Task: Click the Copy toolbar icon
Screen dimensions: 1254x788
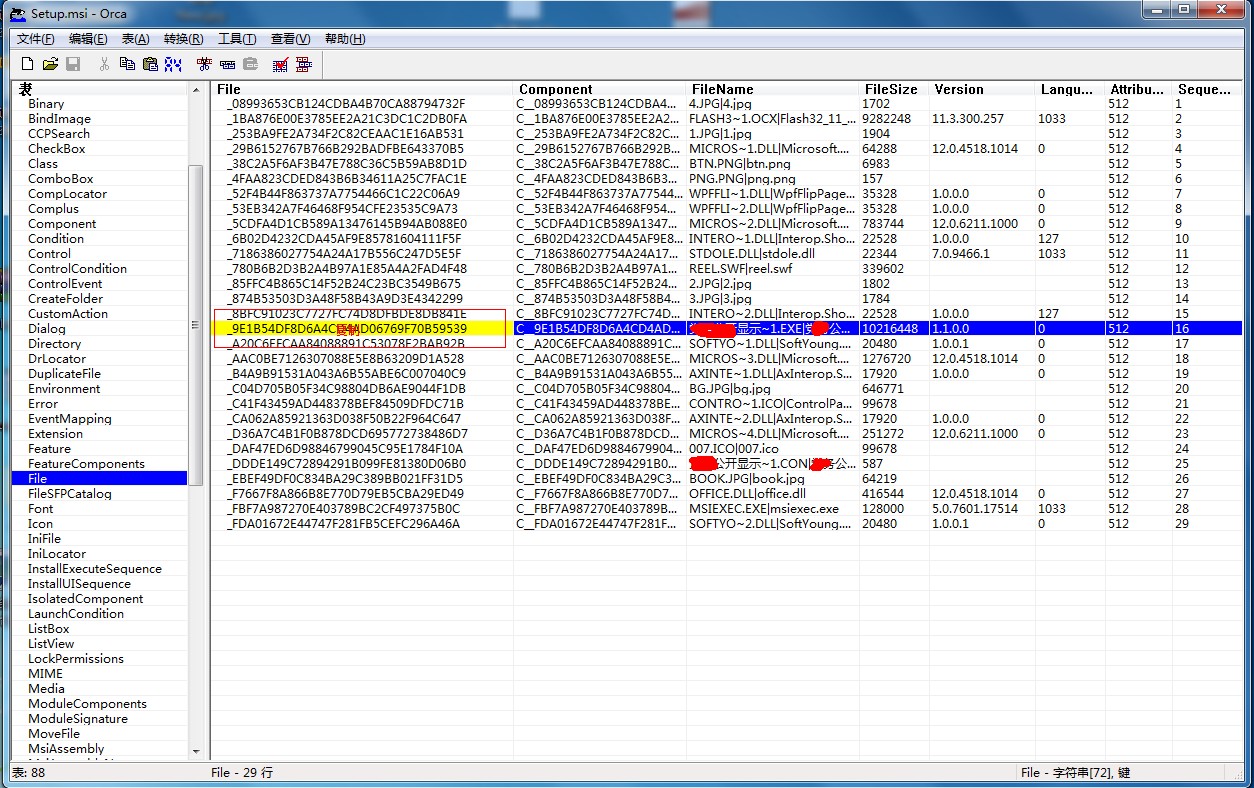Action: pyautogui.click(x=127, y=64)
